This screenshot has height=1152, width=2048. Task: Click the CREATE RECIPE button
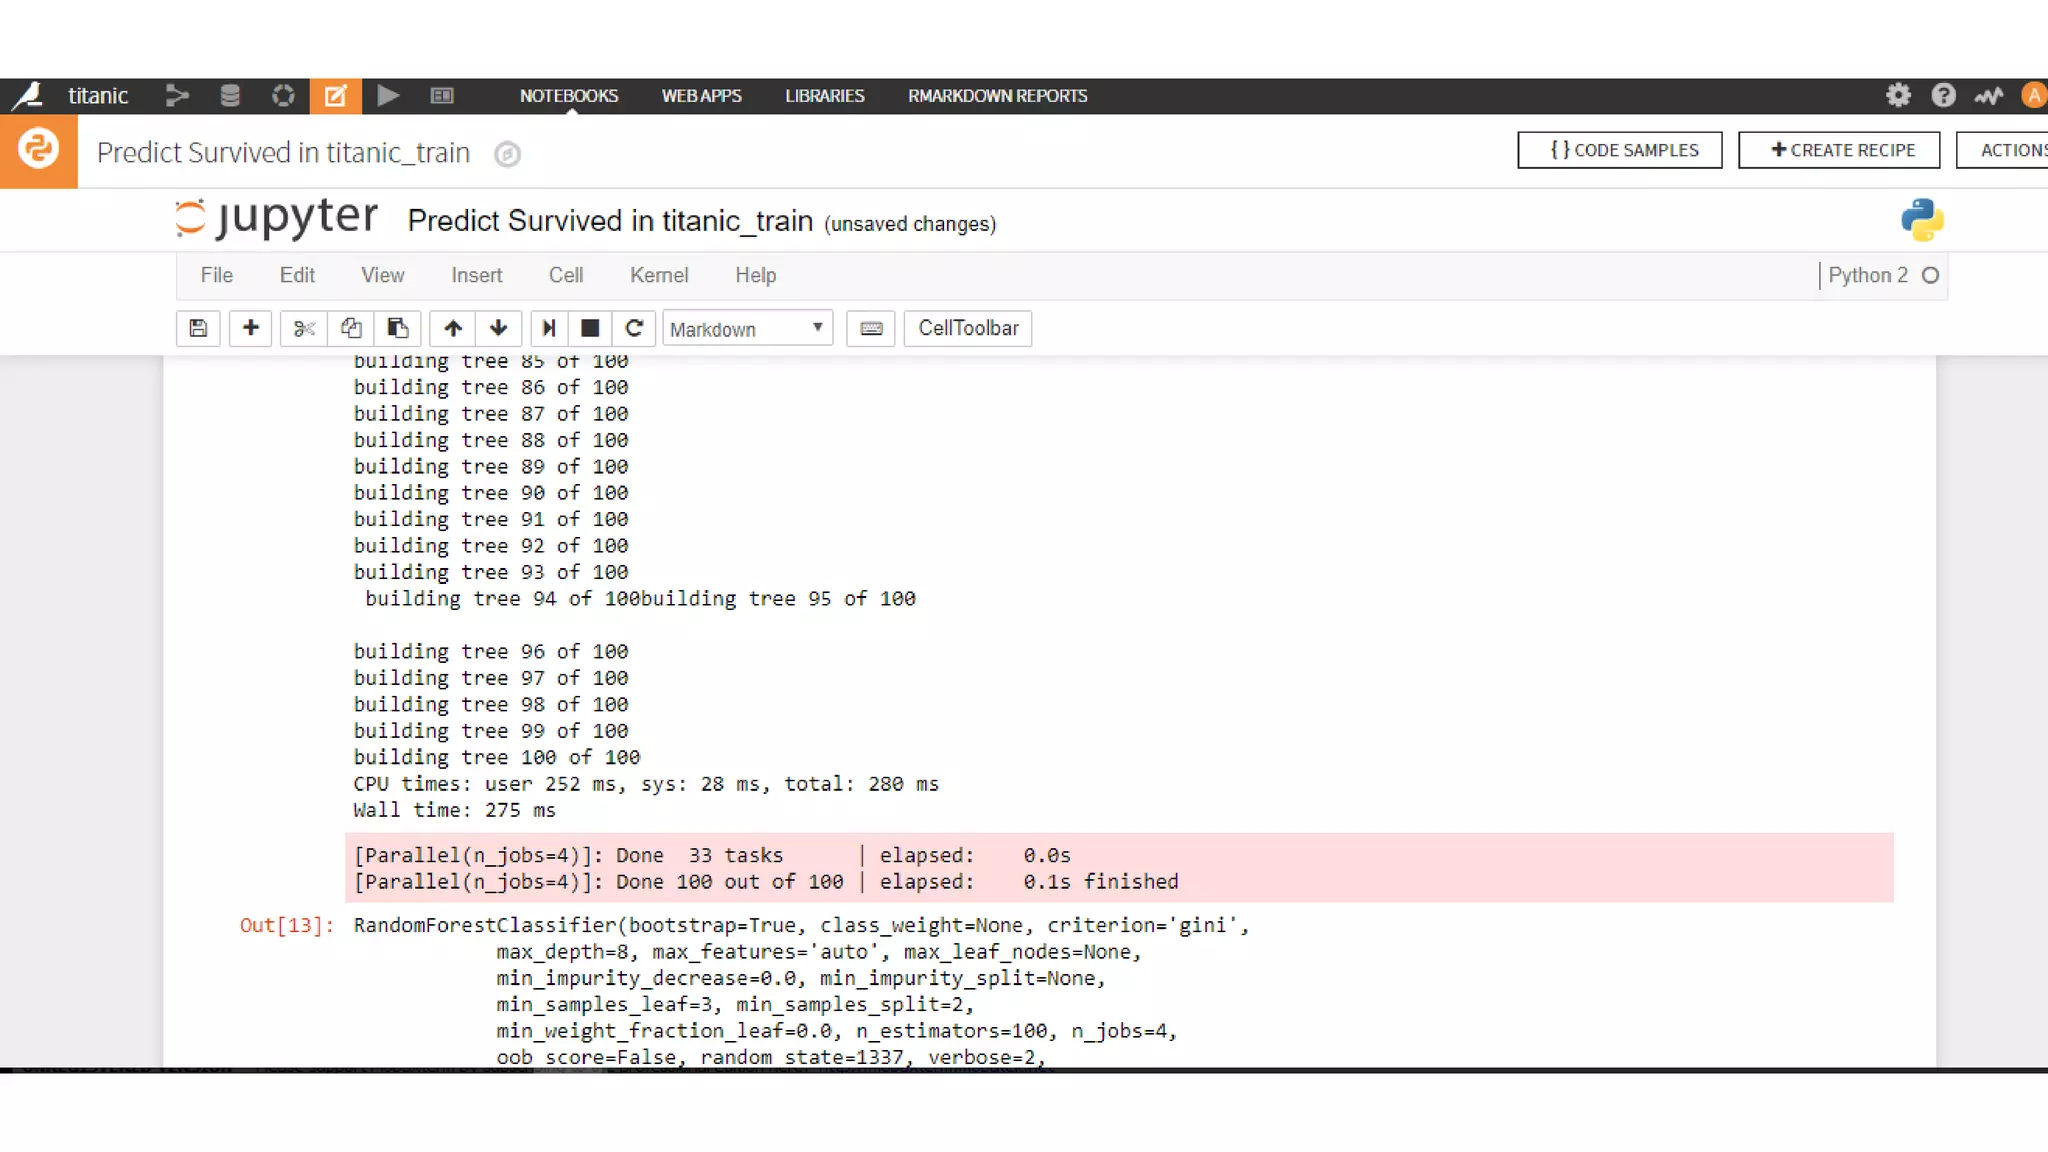[x=1839, y=150]
